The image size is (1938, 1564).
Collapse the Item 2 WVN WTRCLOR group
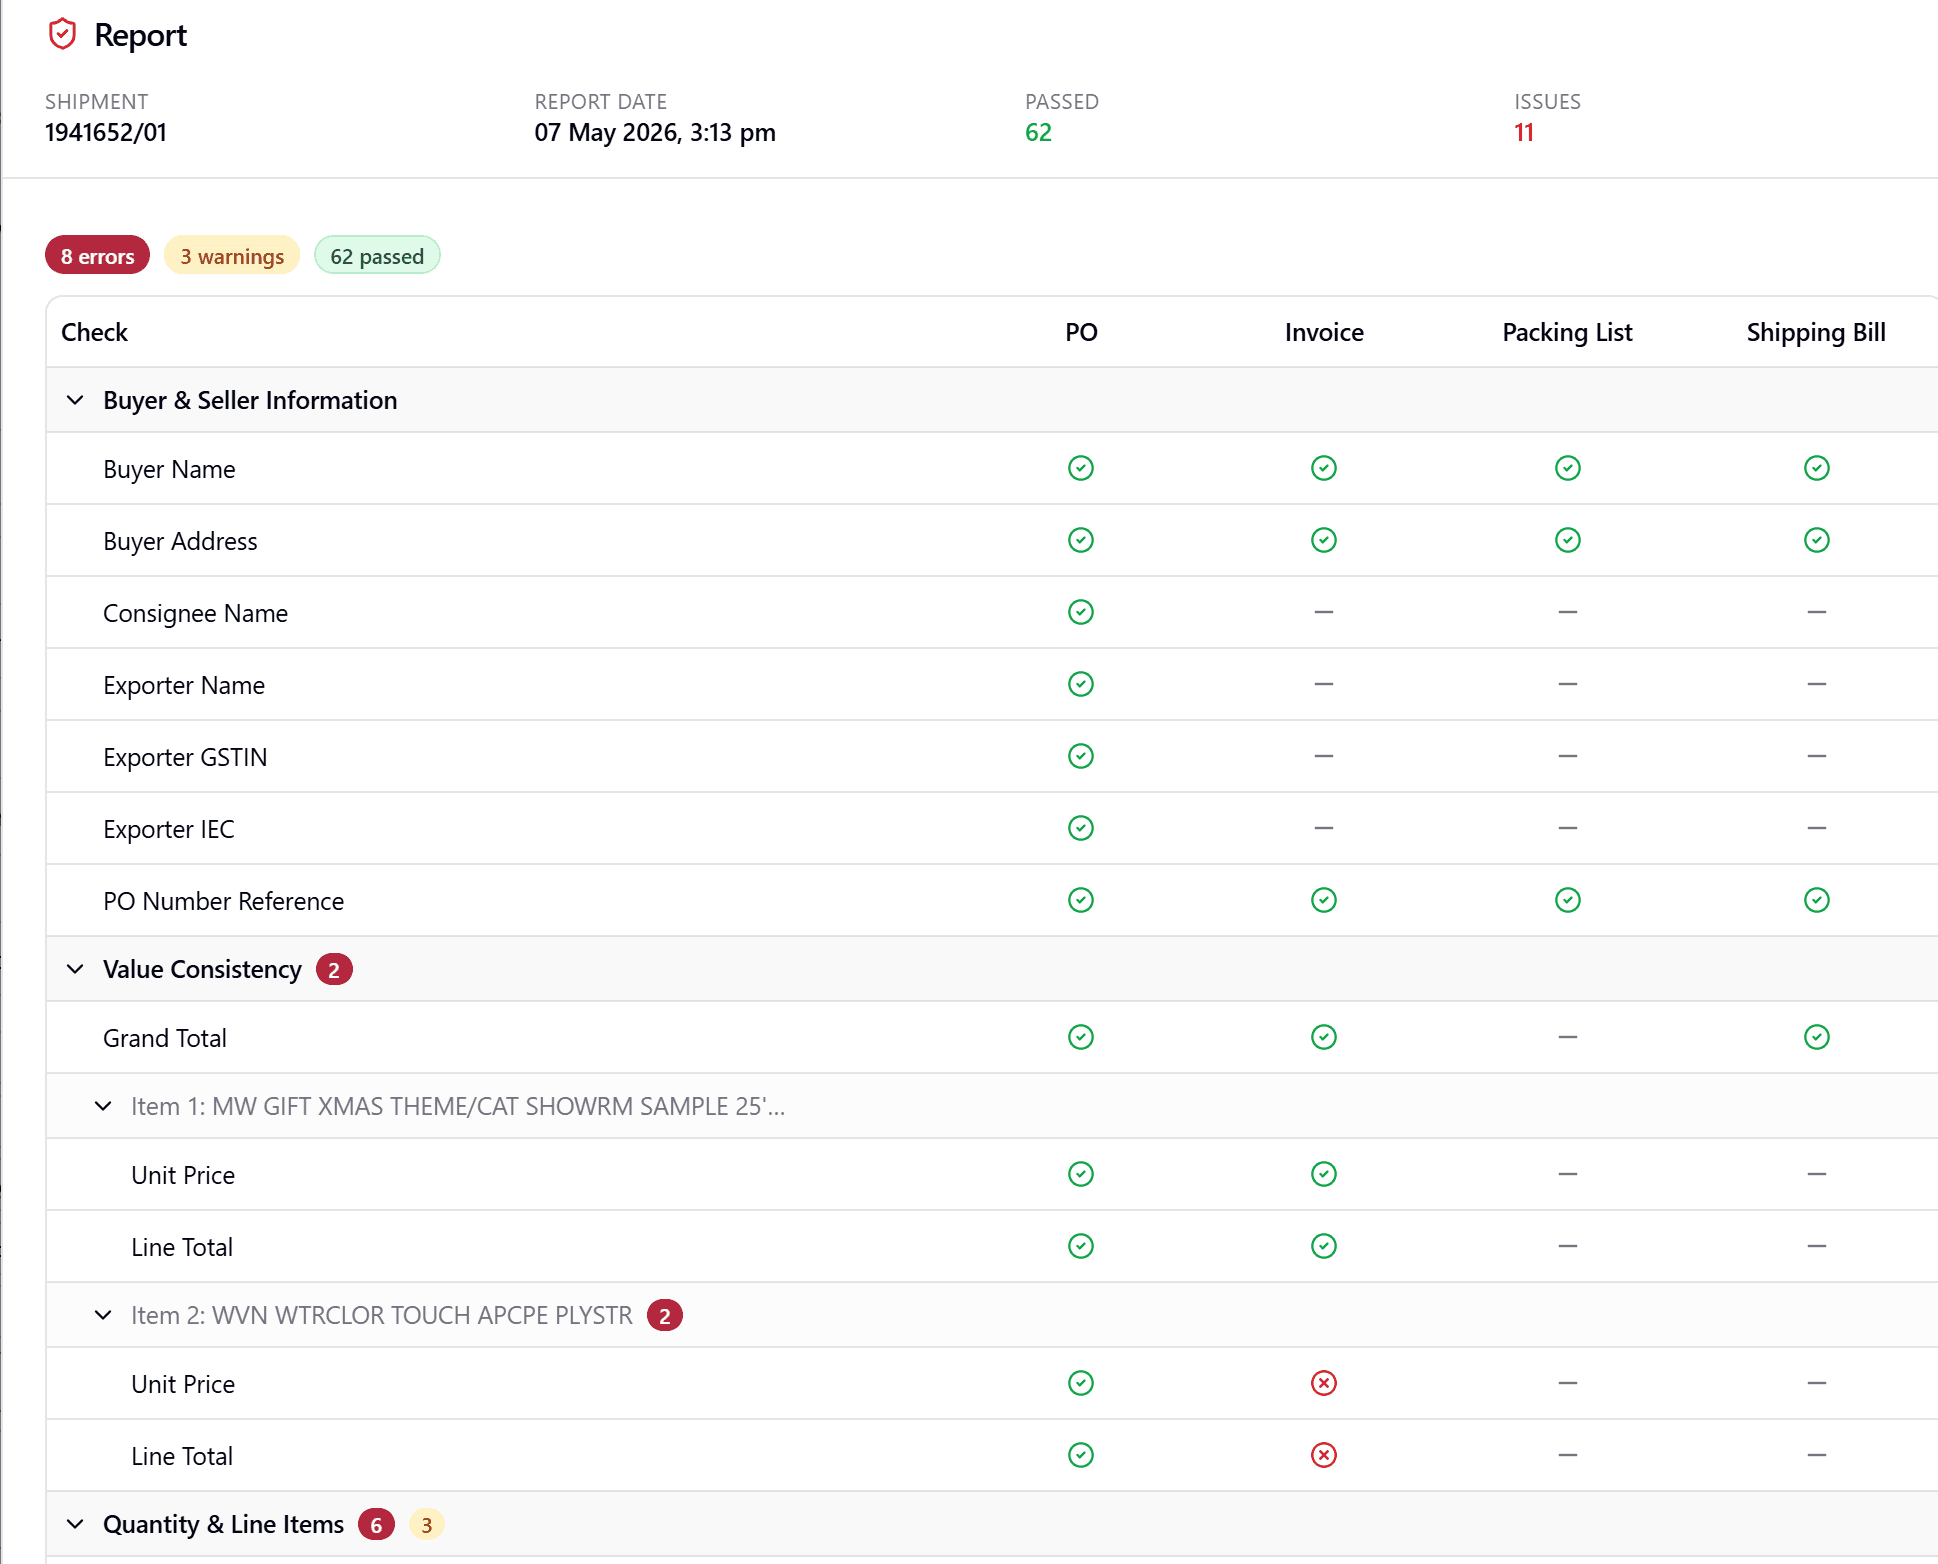pos(103,1315)
